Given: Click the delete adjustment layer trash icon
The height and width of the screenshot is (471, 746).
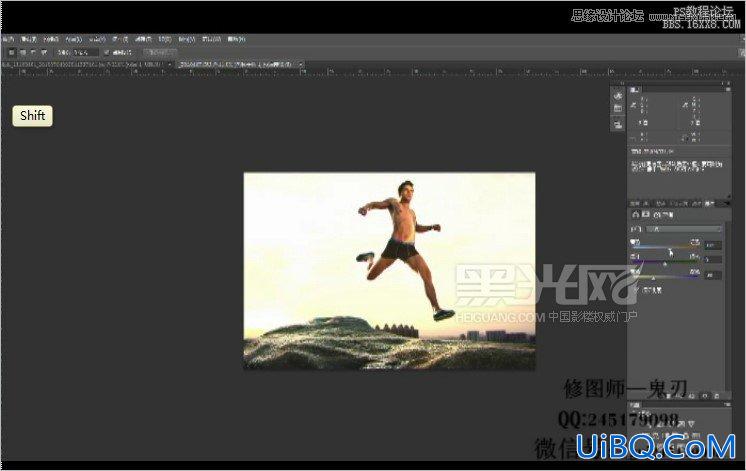Looking at the screenshot, I should (717, 396).
